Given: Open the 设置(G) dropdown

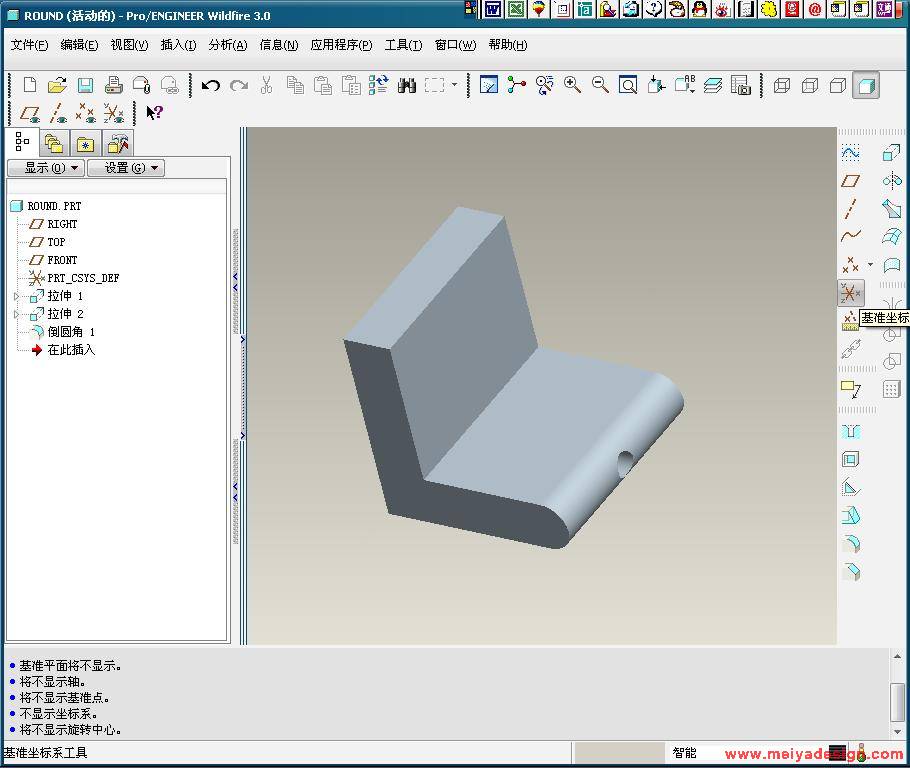Looking at the screenshot, I should (125, 168).
